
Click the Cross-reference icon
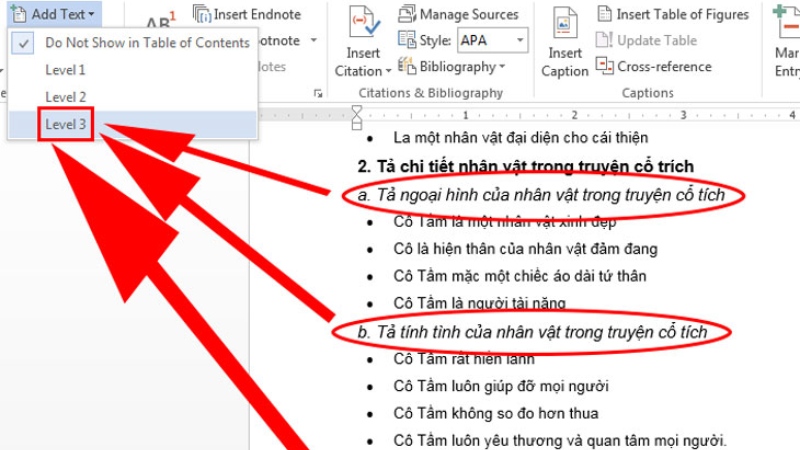(605, 66)
